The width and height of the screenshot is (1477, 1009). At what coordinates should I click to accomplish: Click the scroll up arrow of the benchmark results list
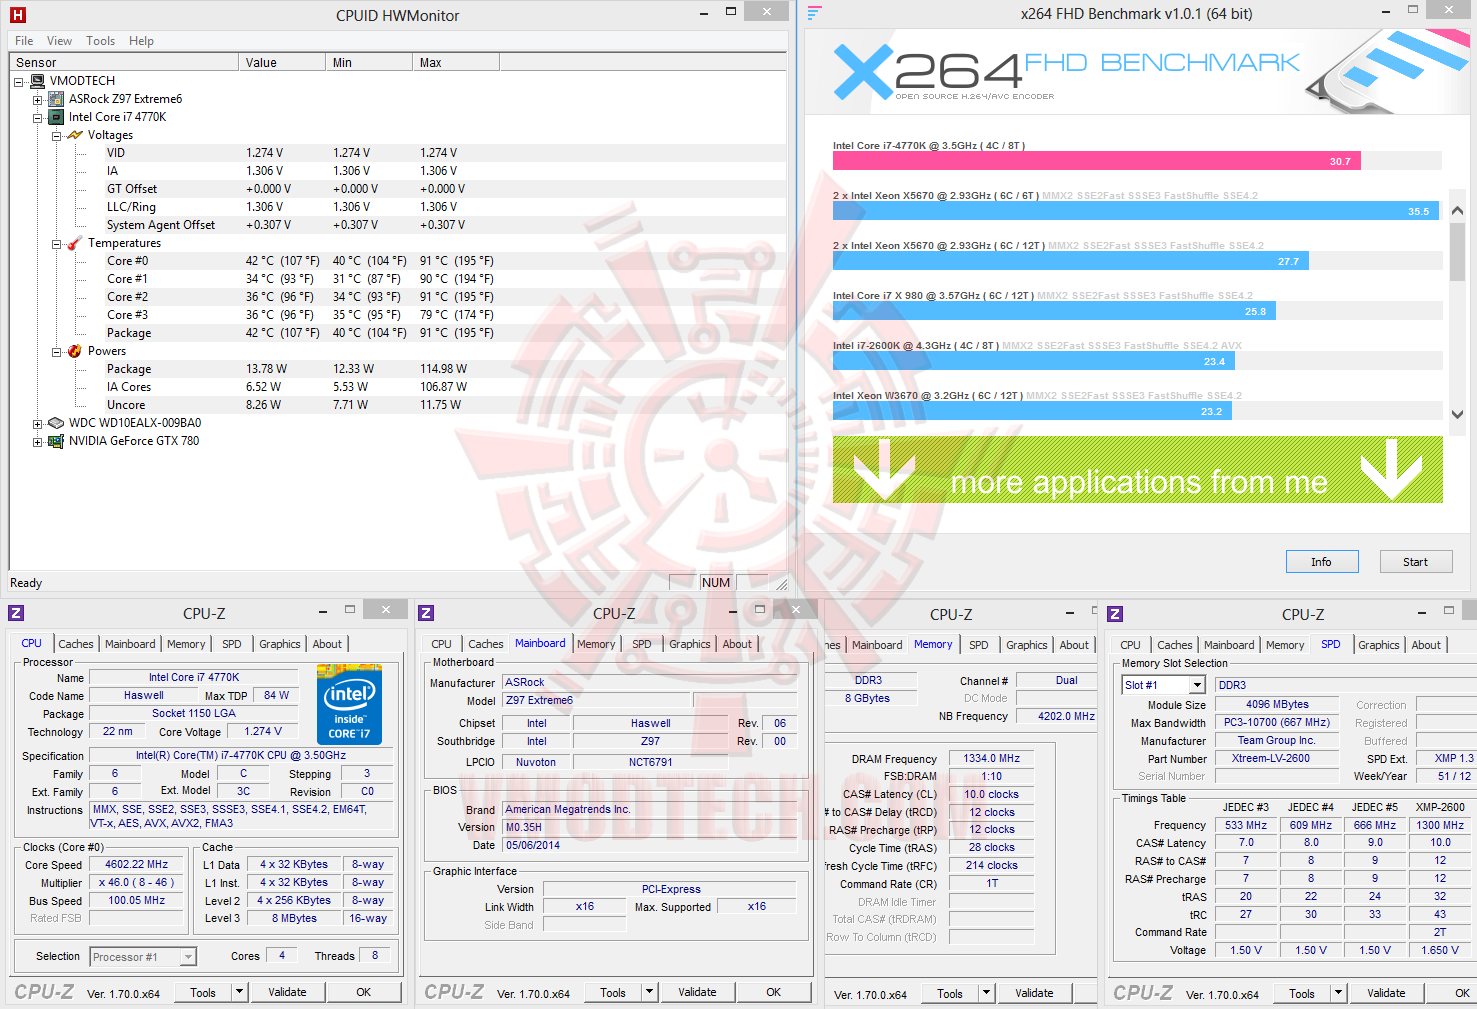(1457, 210)
